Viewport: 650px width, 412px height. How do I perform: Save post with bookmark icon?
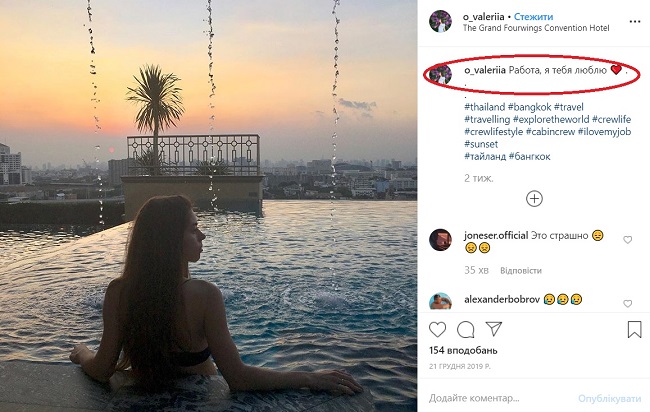click(x=634, y=329)
